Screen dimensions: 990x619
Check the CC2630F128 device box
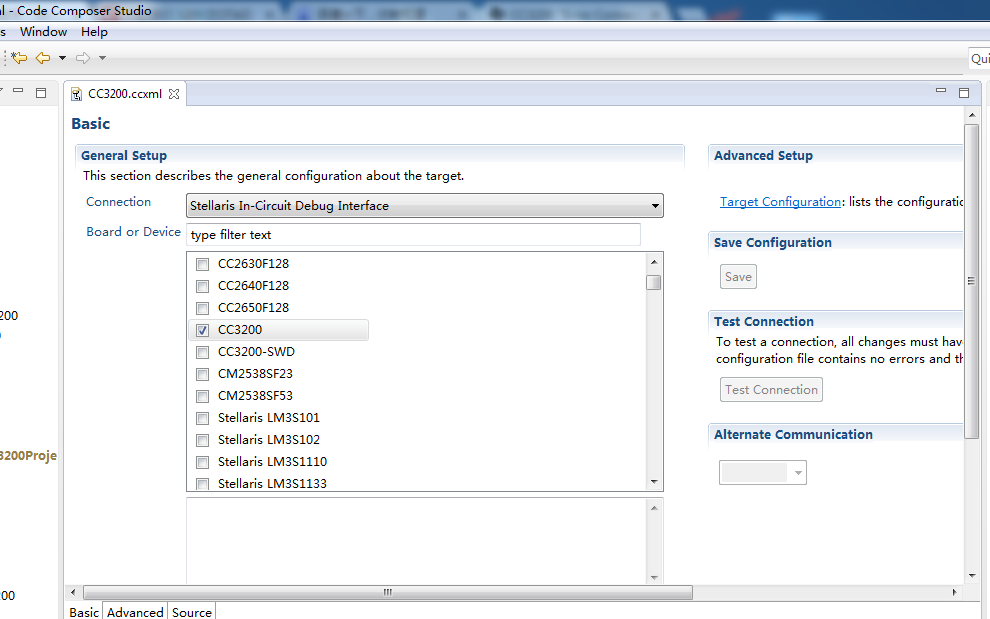coord(202,264)
